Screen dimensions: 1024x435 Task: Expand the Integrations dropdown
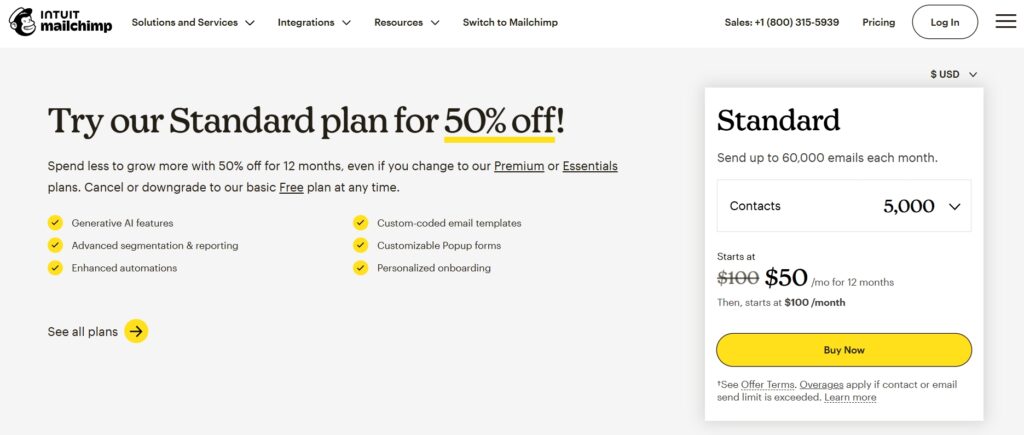point(314,22)
